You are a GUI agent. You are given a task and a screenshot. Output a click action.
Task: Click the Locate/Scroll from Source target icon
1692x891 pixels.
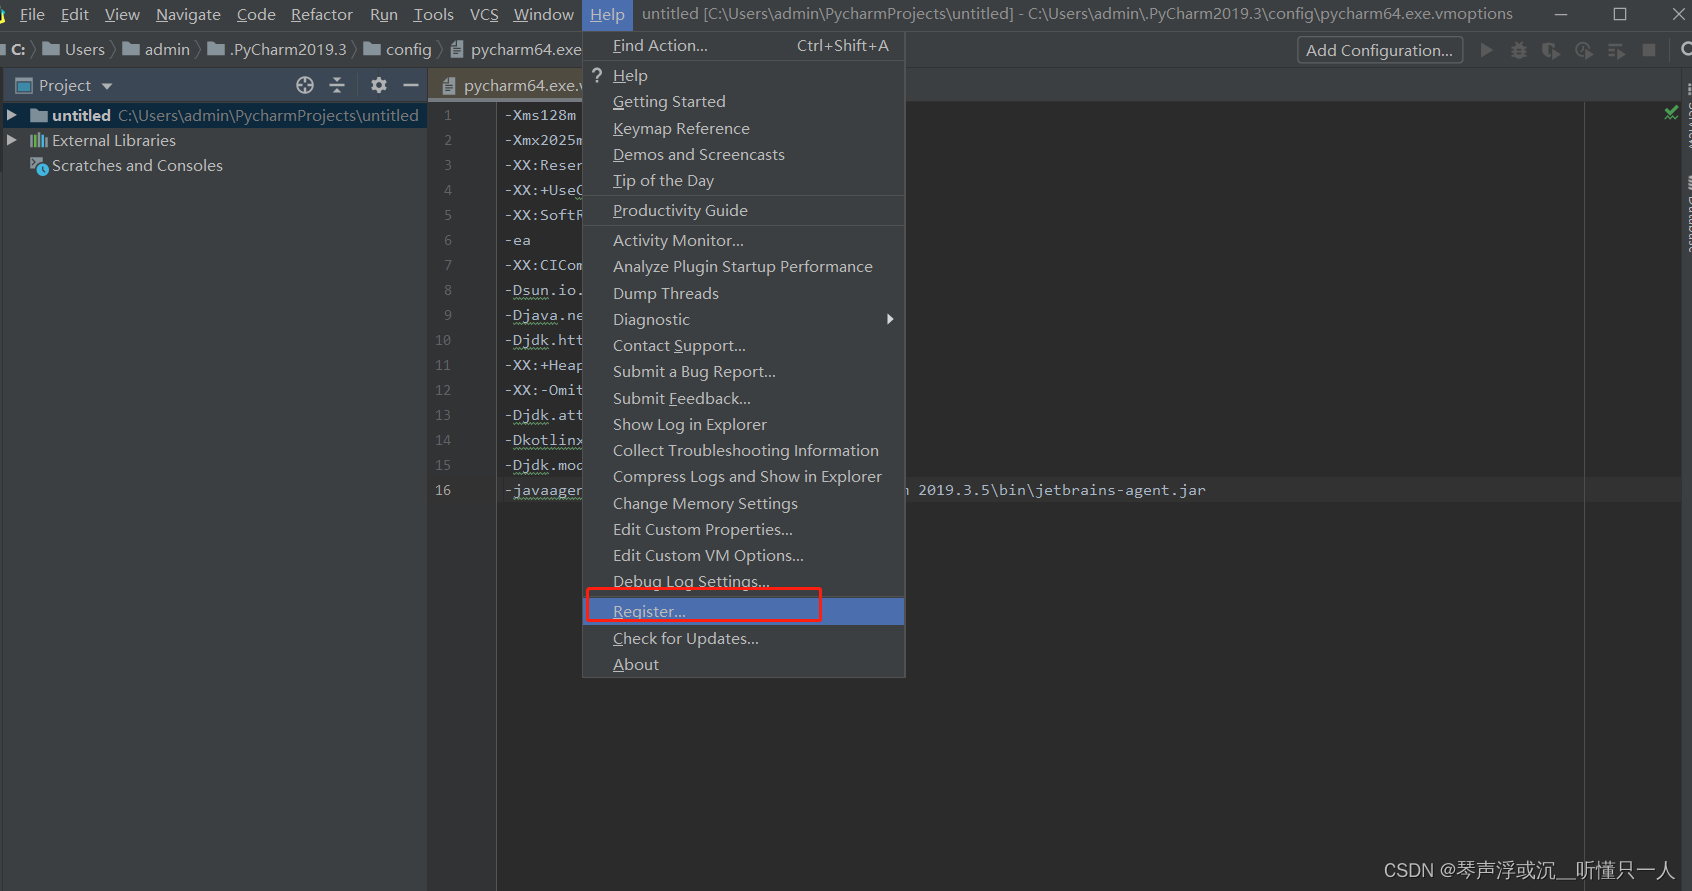point(305,85)
